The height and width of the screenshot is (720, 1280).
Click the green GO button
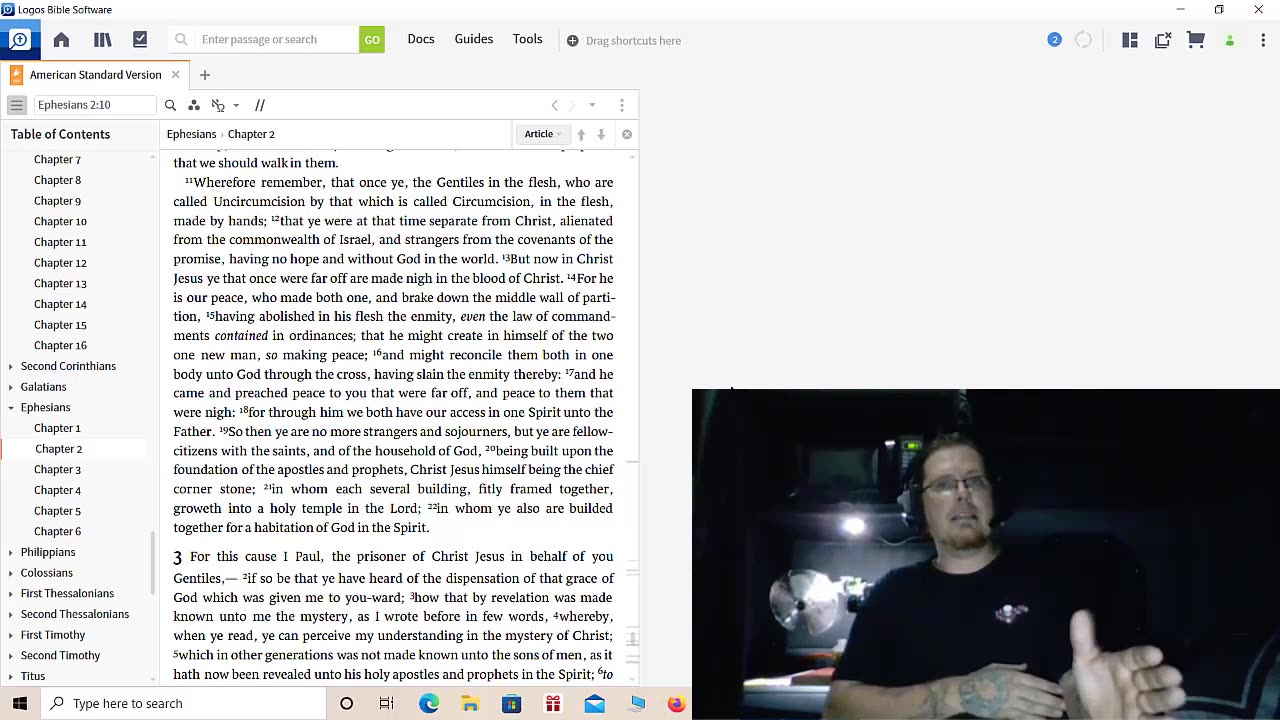372,40
